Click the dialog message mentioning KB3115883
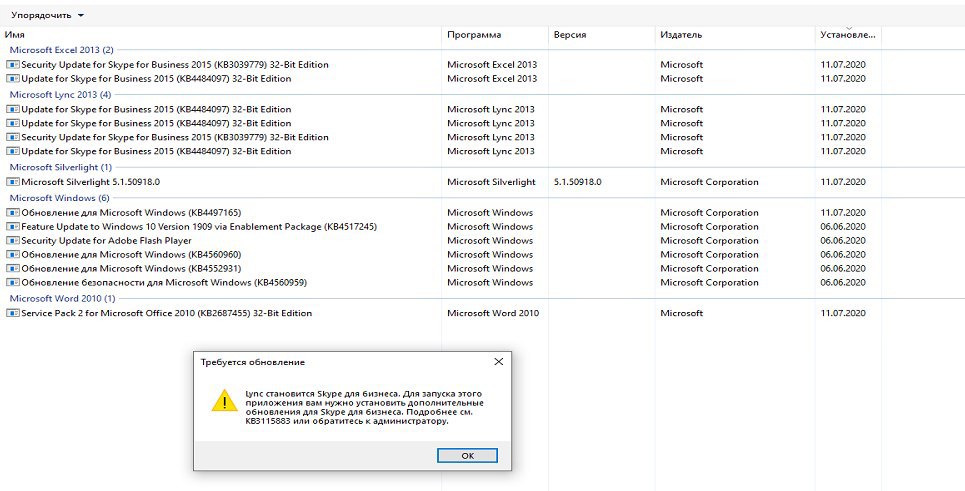This screenshot has height=491, width=965. coord(364,407)
